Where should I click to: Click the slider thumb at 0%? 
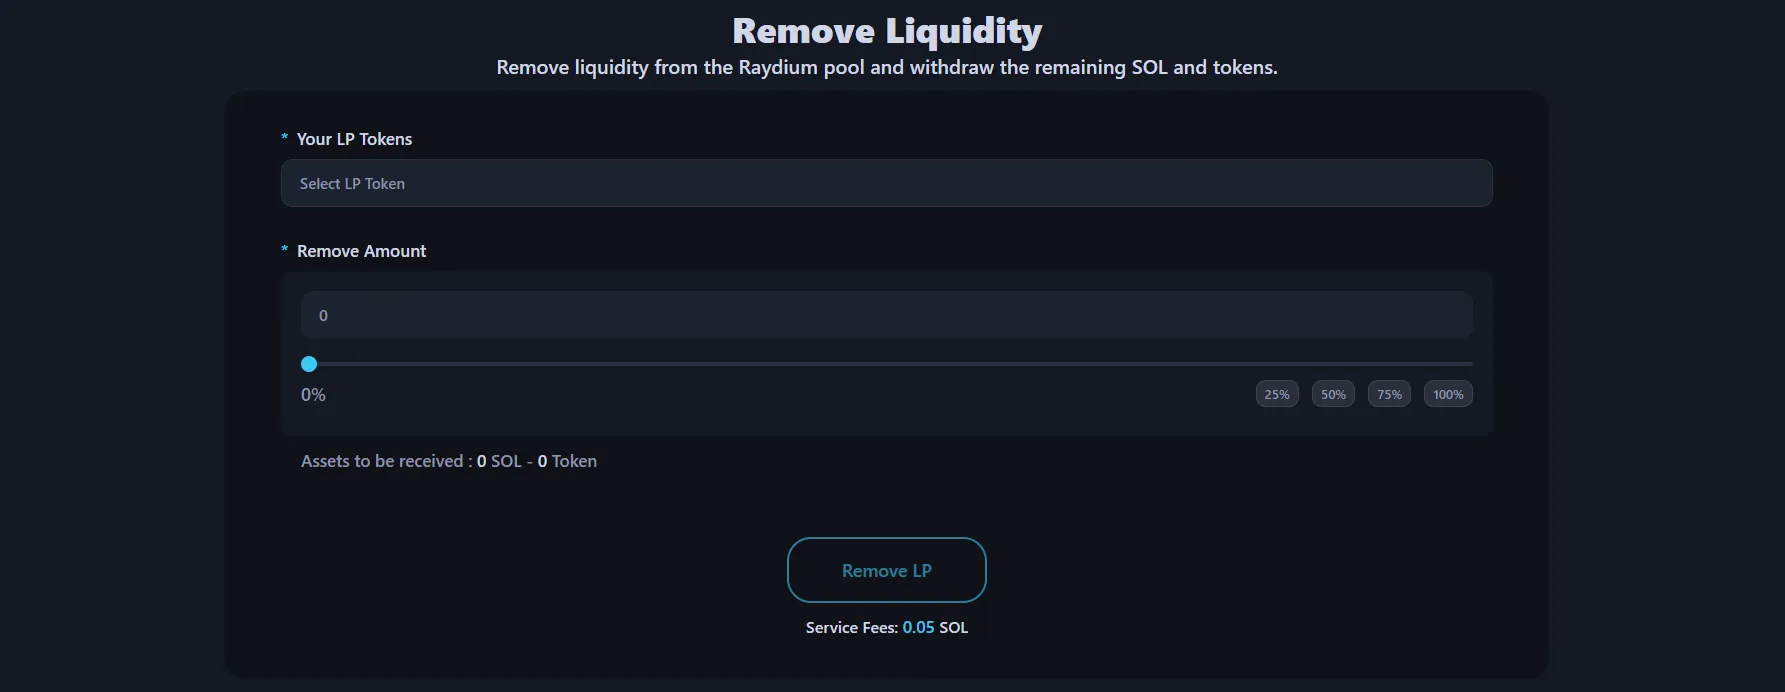(309, 364)
